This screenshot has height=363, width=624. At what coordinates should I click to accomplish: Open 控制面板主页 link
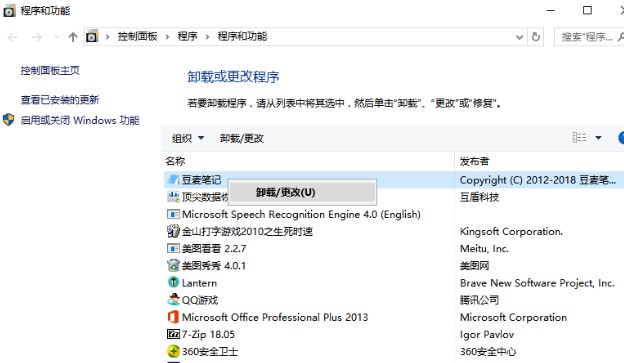[x=50, y=70]
